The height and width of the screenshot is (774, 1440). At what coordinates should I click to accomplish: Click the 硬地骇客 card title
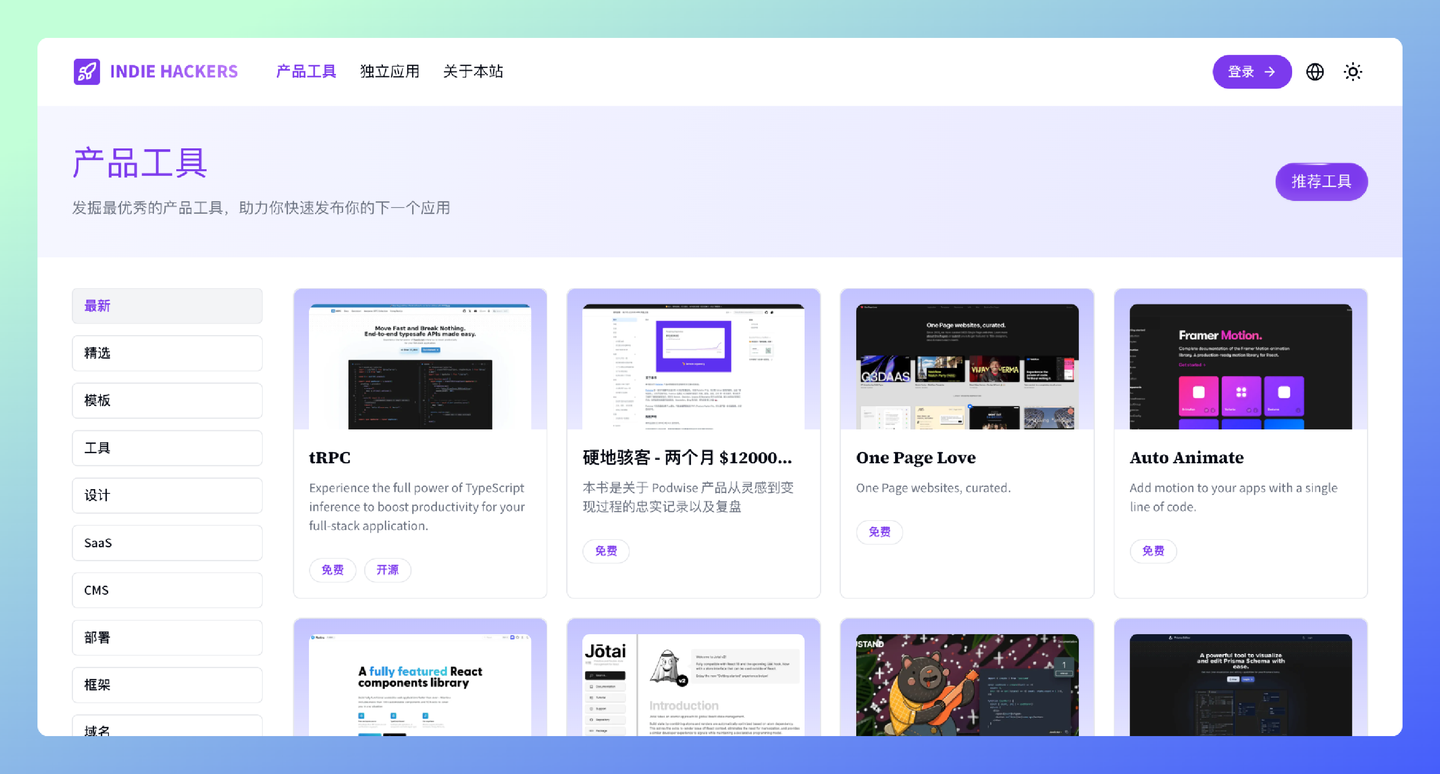click(x=688, y=458)
